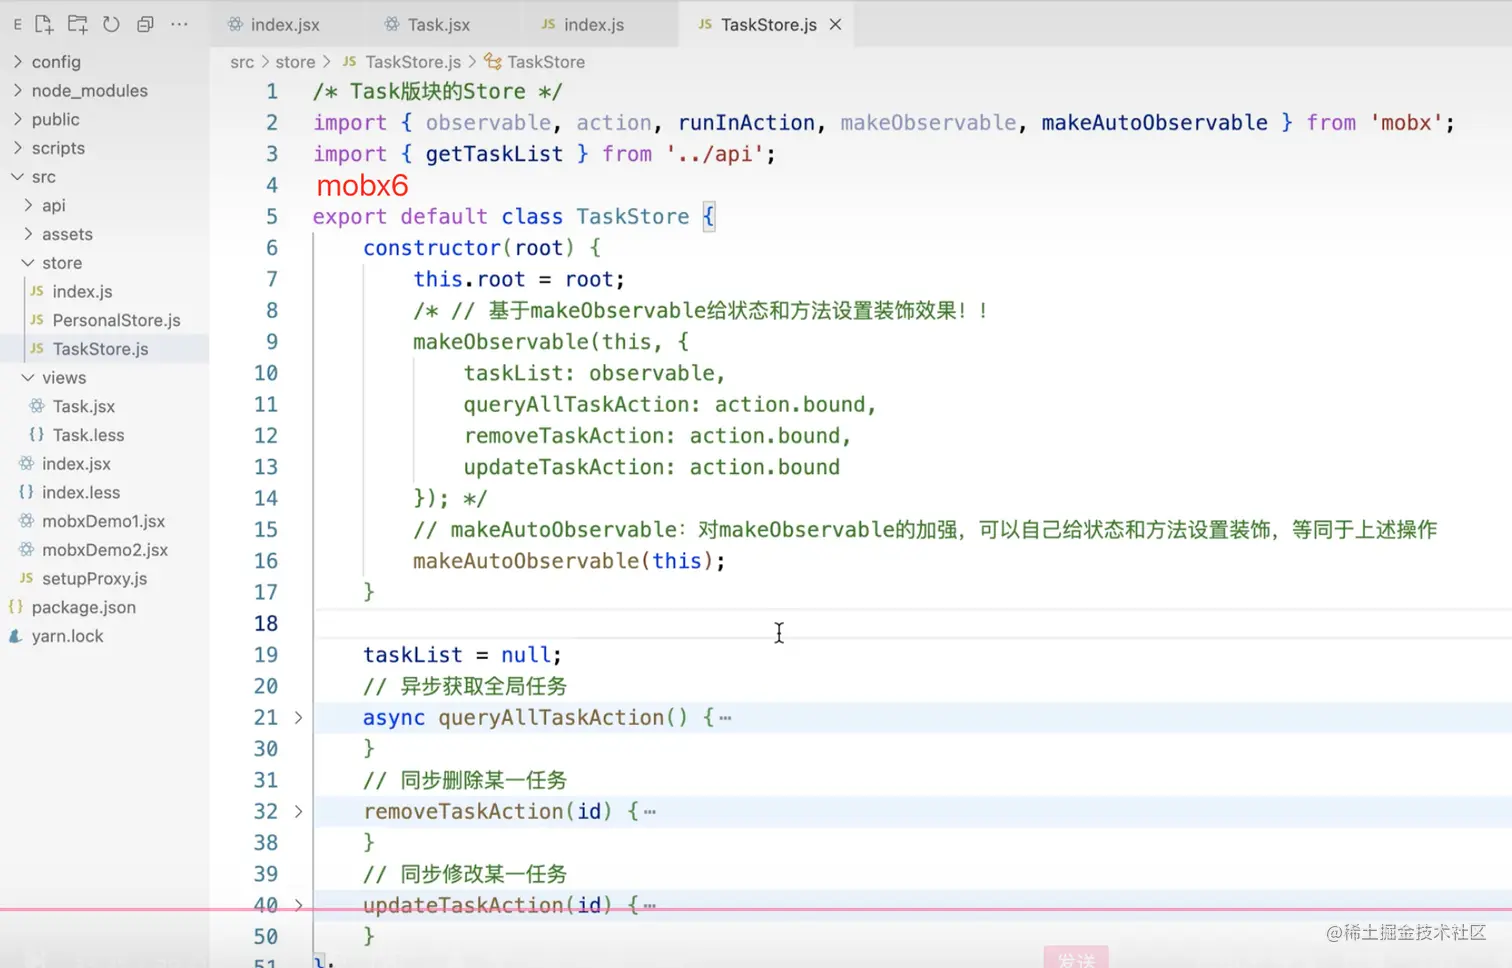Open Task.less in the file tree

tap(88, 435)
